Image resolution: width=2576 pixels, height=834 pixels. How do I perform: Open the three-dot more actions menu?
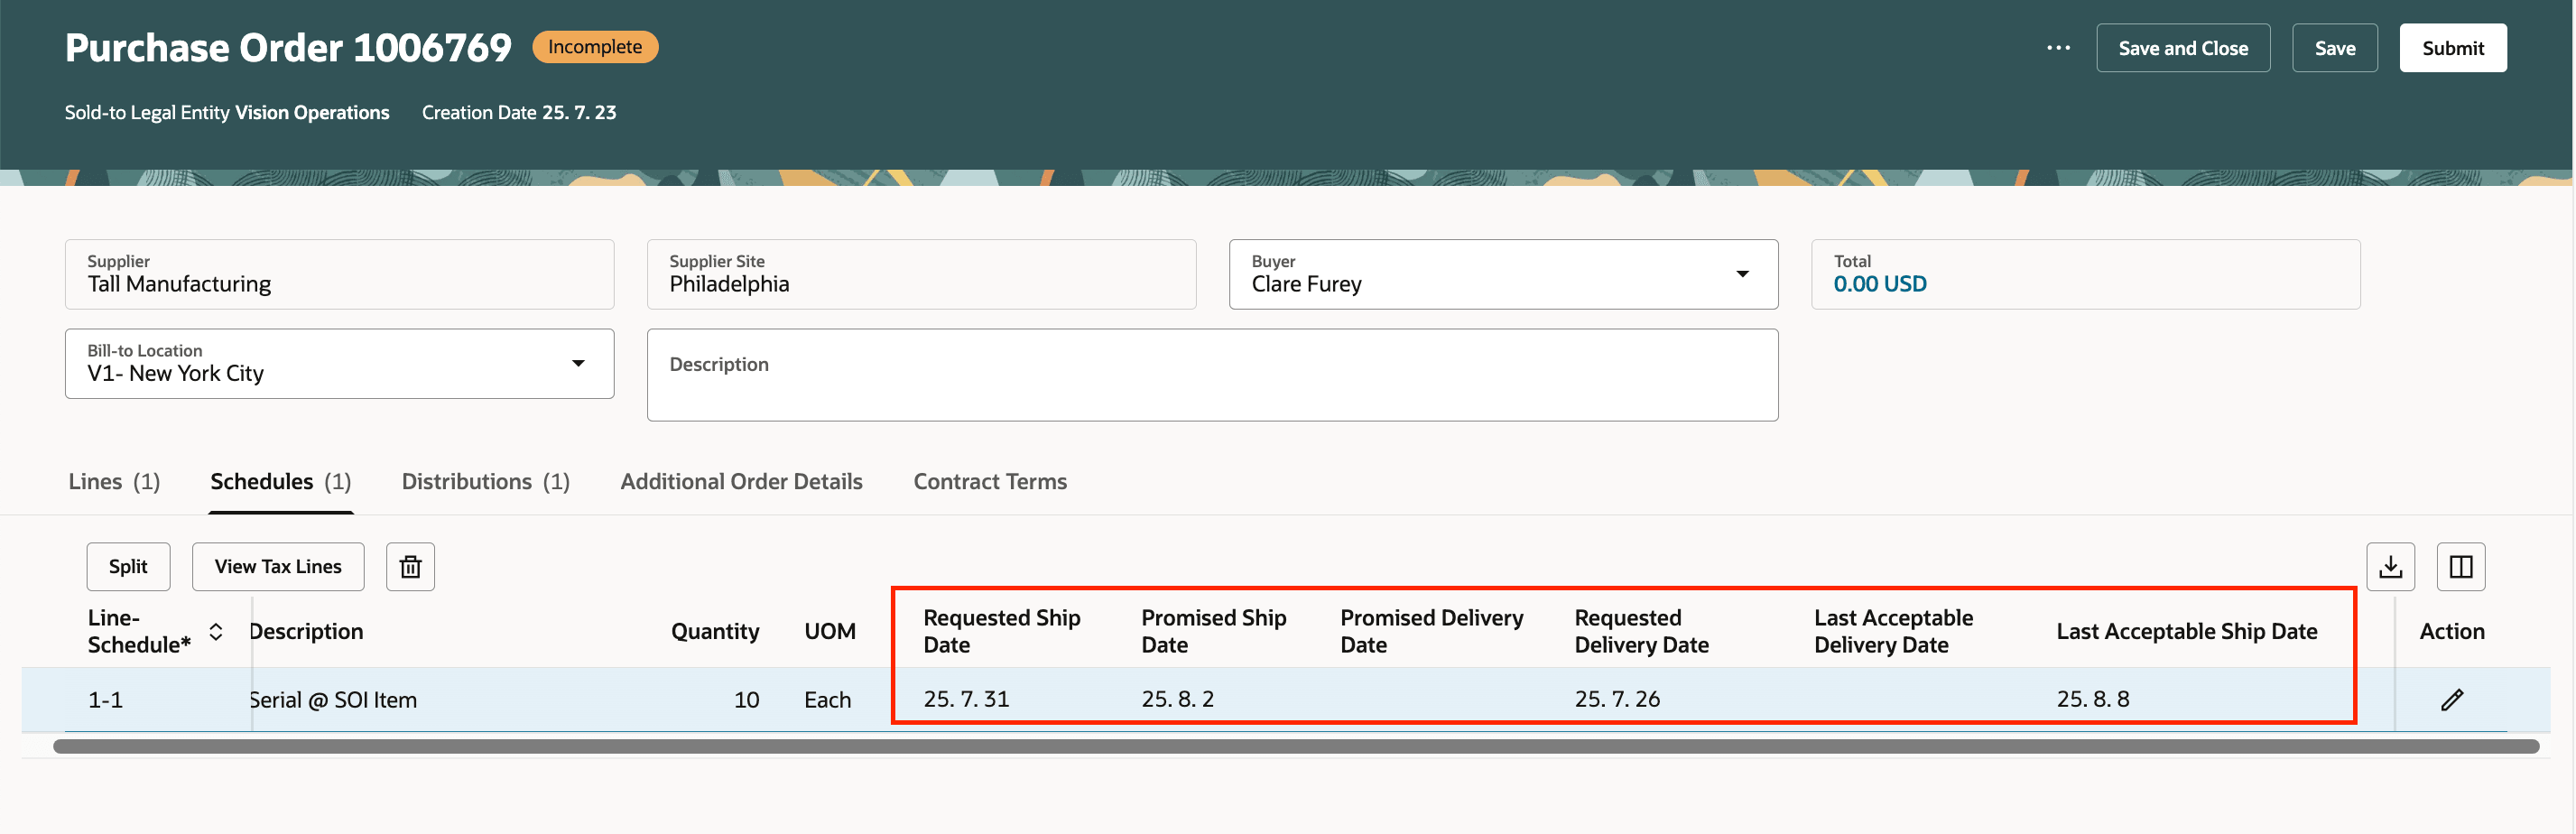click(2058, 48)
